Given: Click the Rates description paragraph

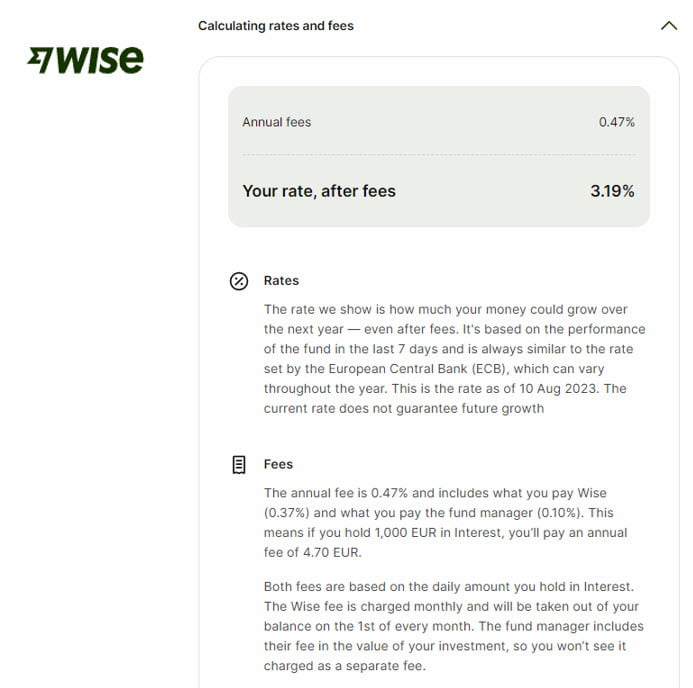Looking at the screenshot, I should click(x=454, y=359).
